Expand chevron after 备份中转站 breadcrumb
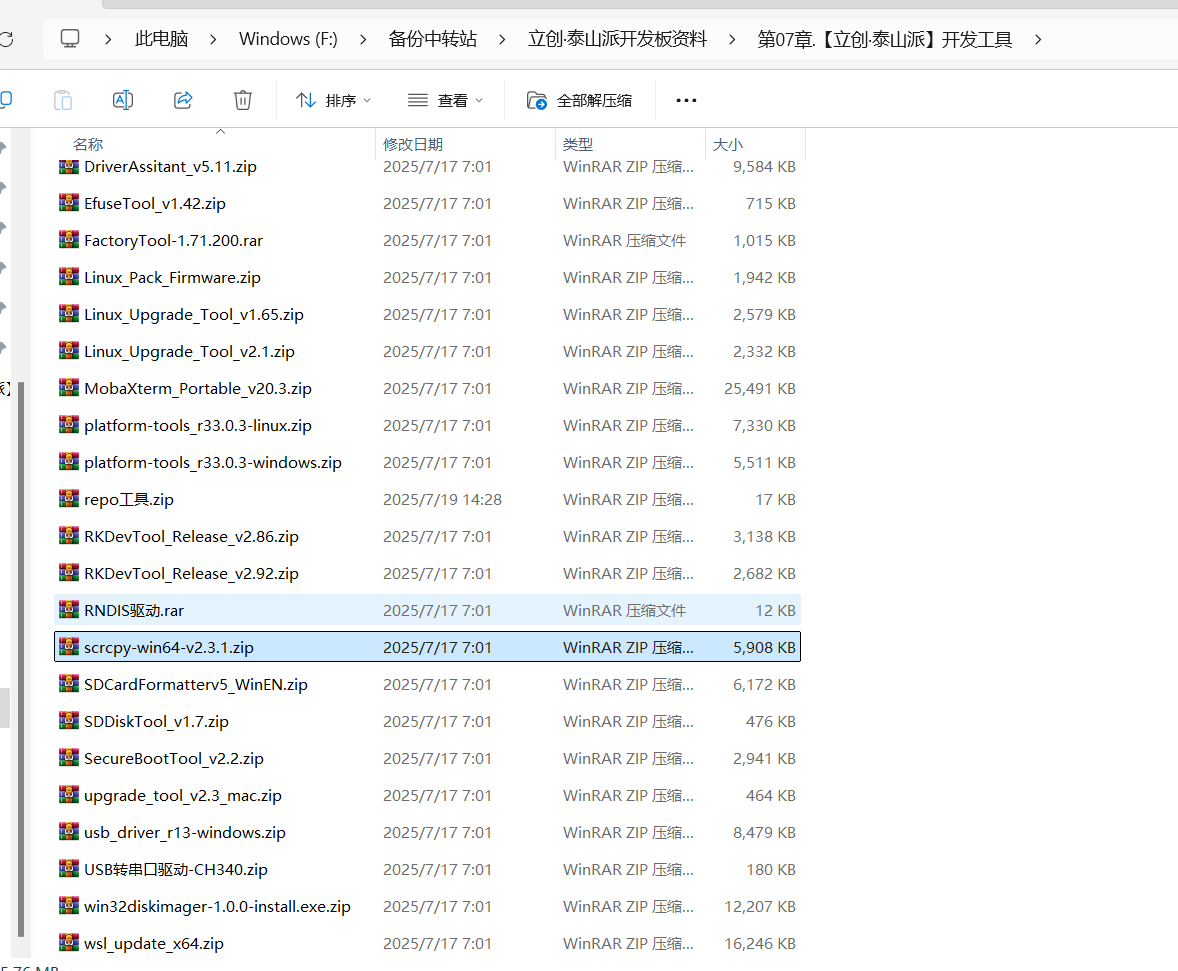Image resolution: width=1178 pixels, height=971 pixels. 502,39
